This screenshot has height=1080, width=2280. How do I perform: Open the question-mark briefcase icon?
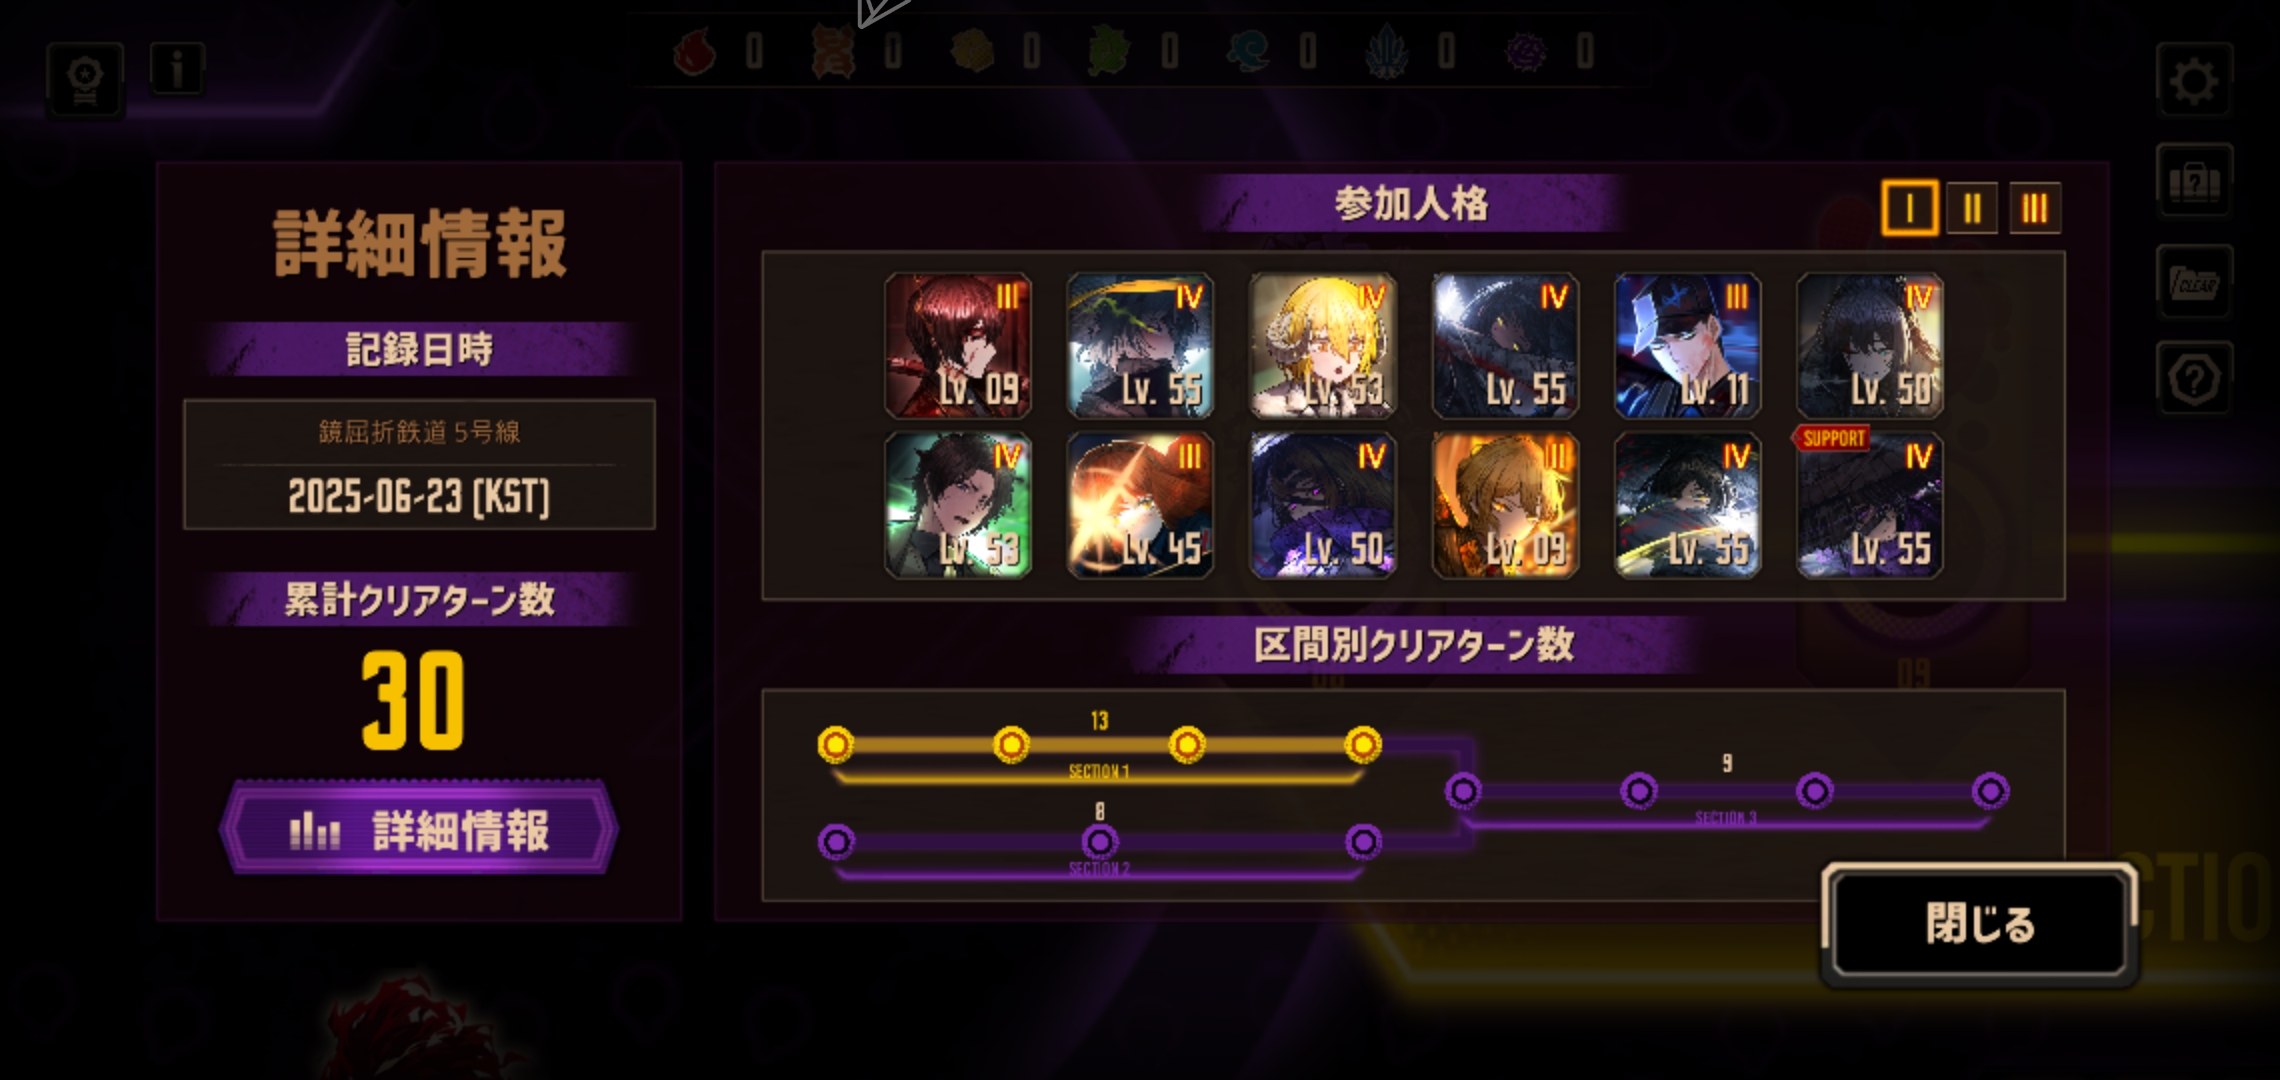[x=2194, y=181]
